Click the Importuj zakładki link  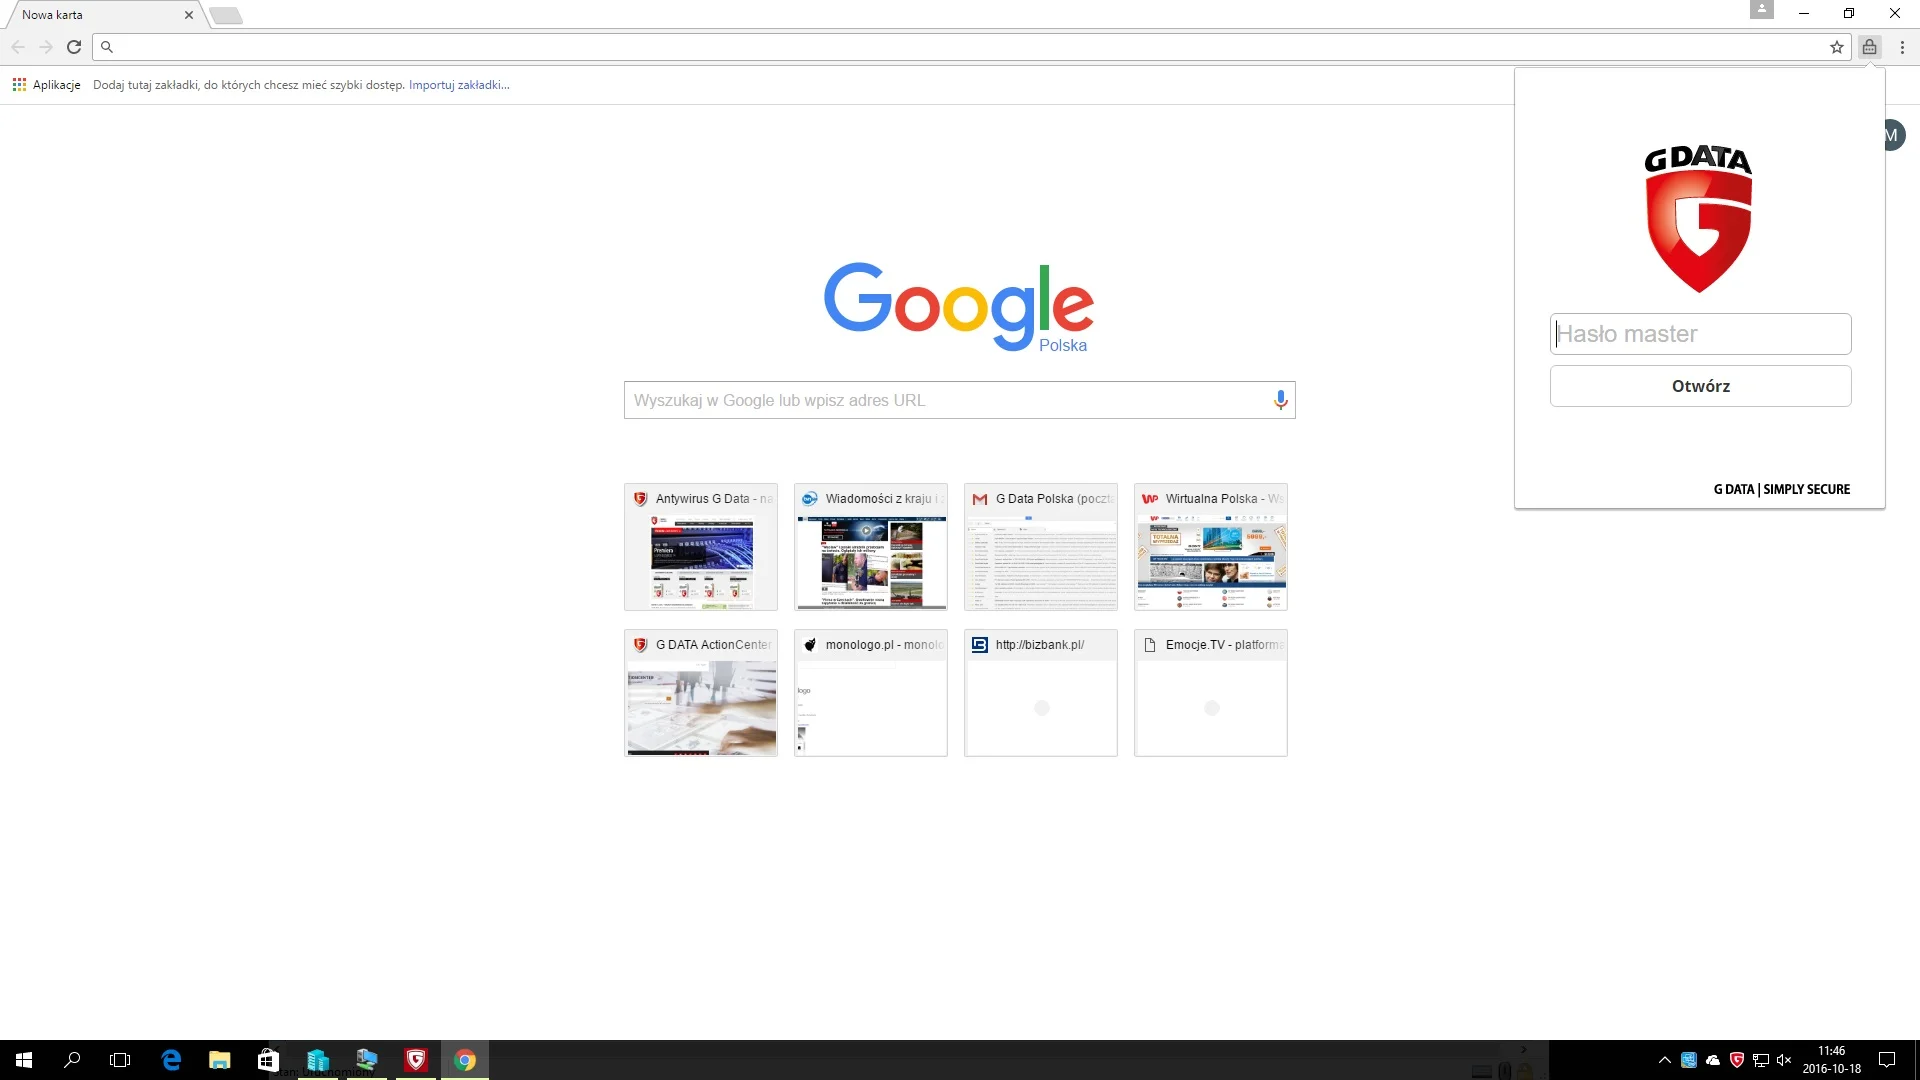click(x=459, y=85)
